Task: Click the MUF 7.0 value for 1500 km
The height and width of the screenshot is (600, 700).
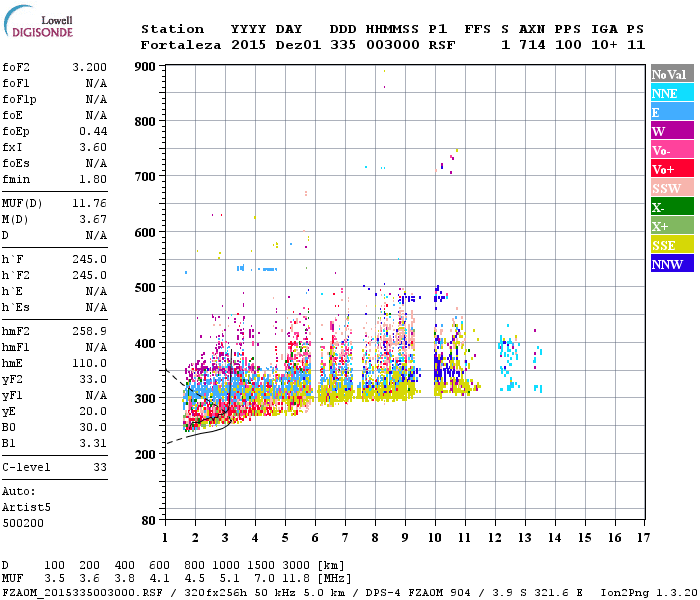Action: (x=264, y=579)
